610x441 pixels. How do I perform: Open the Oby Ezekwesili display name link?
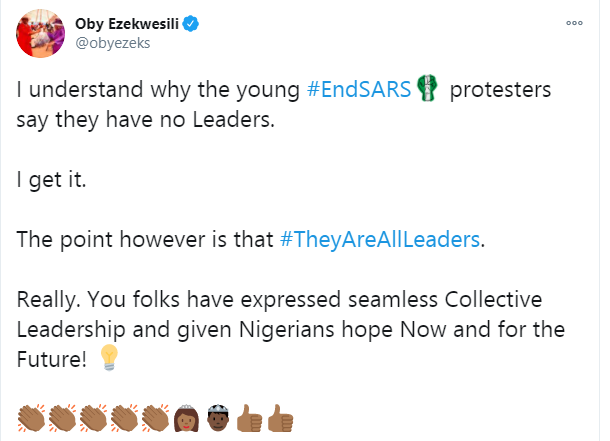point(127,24)
